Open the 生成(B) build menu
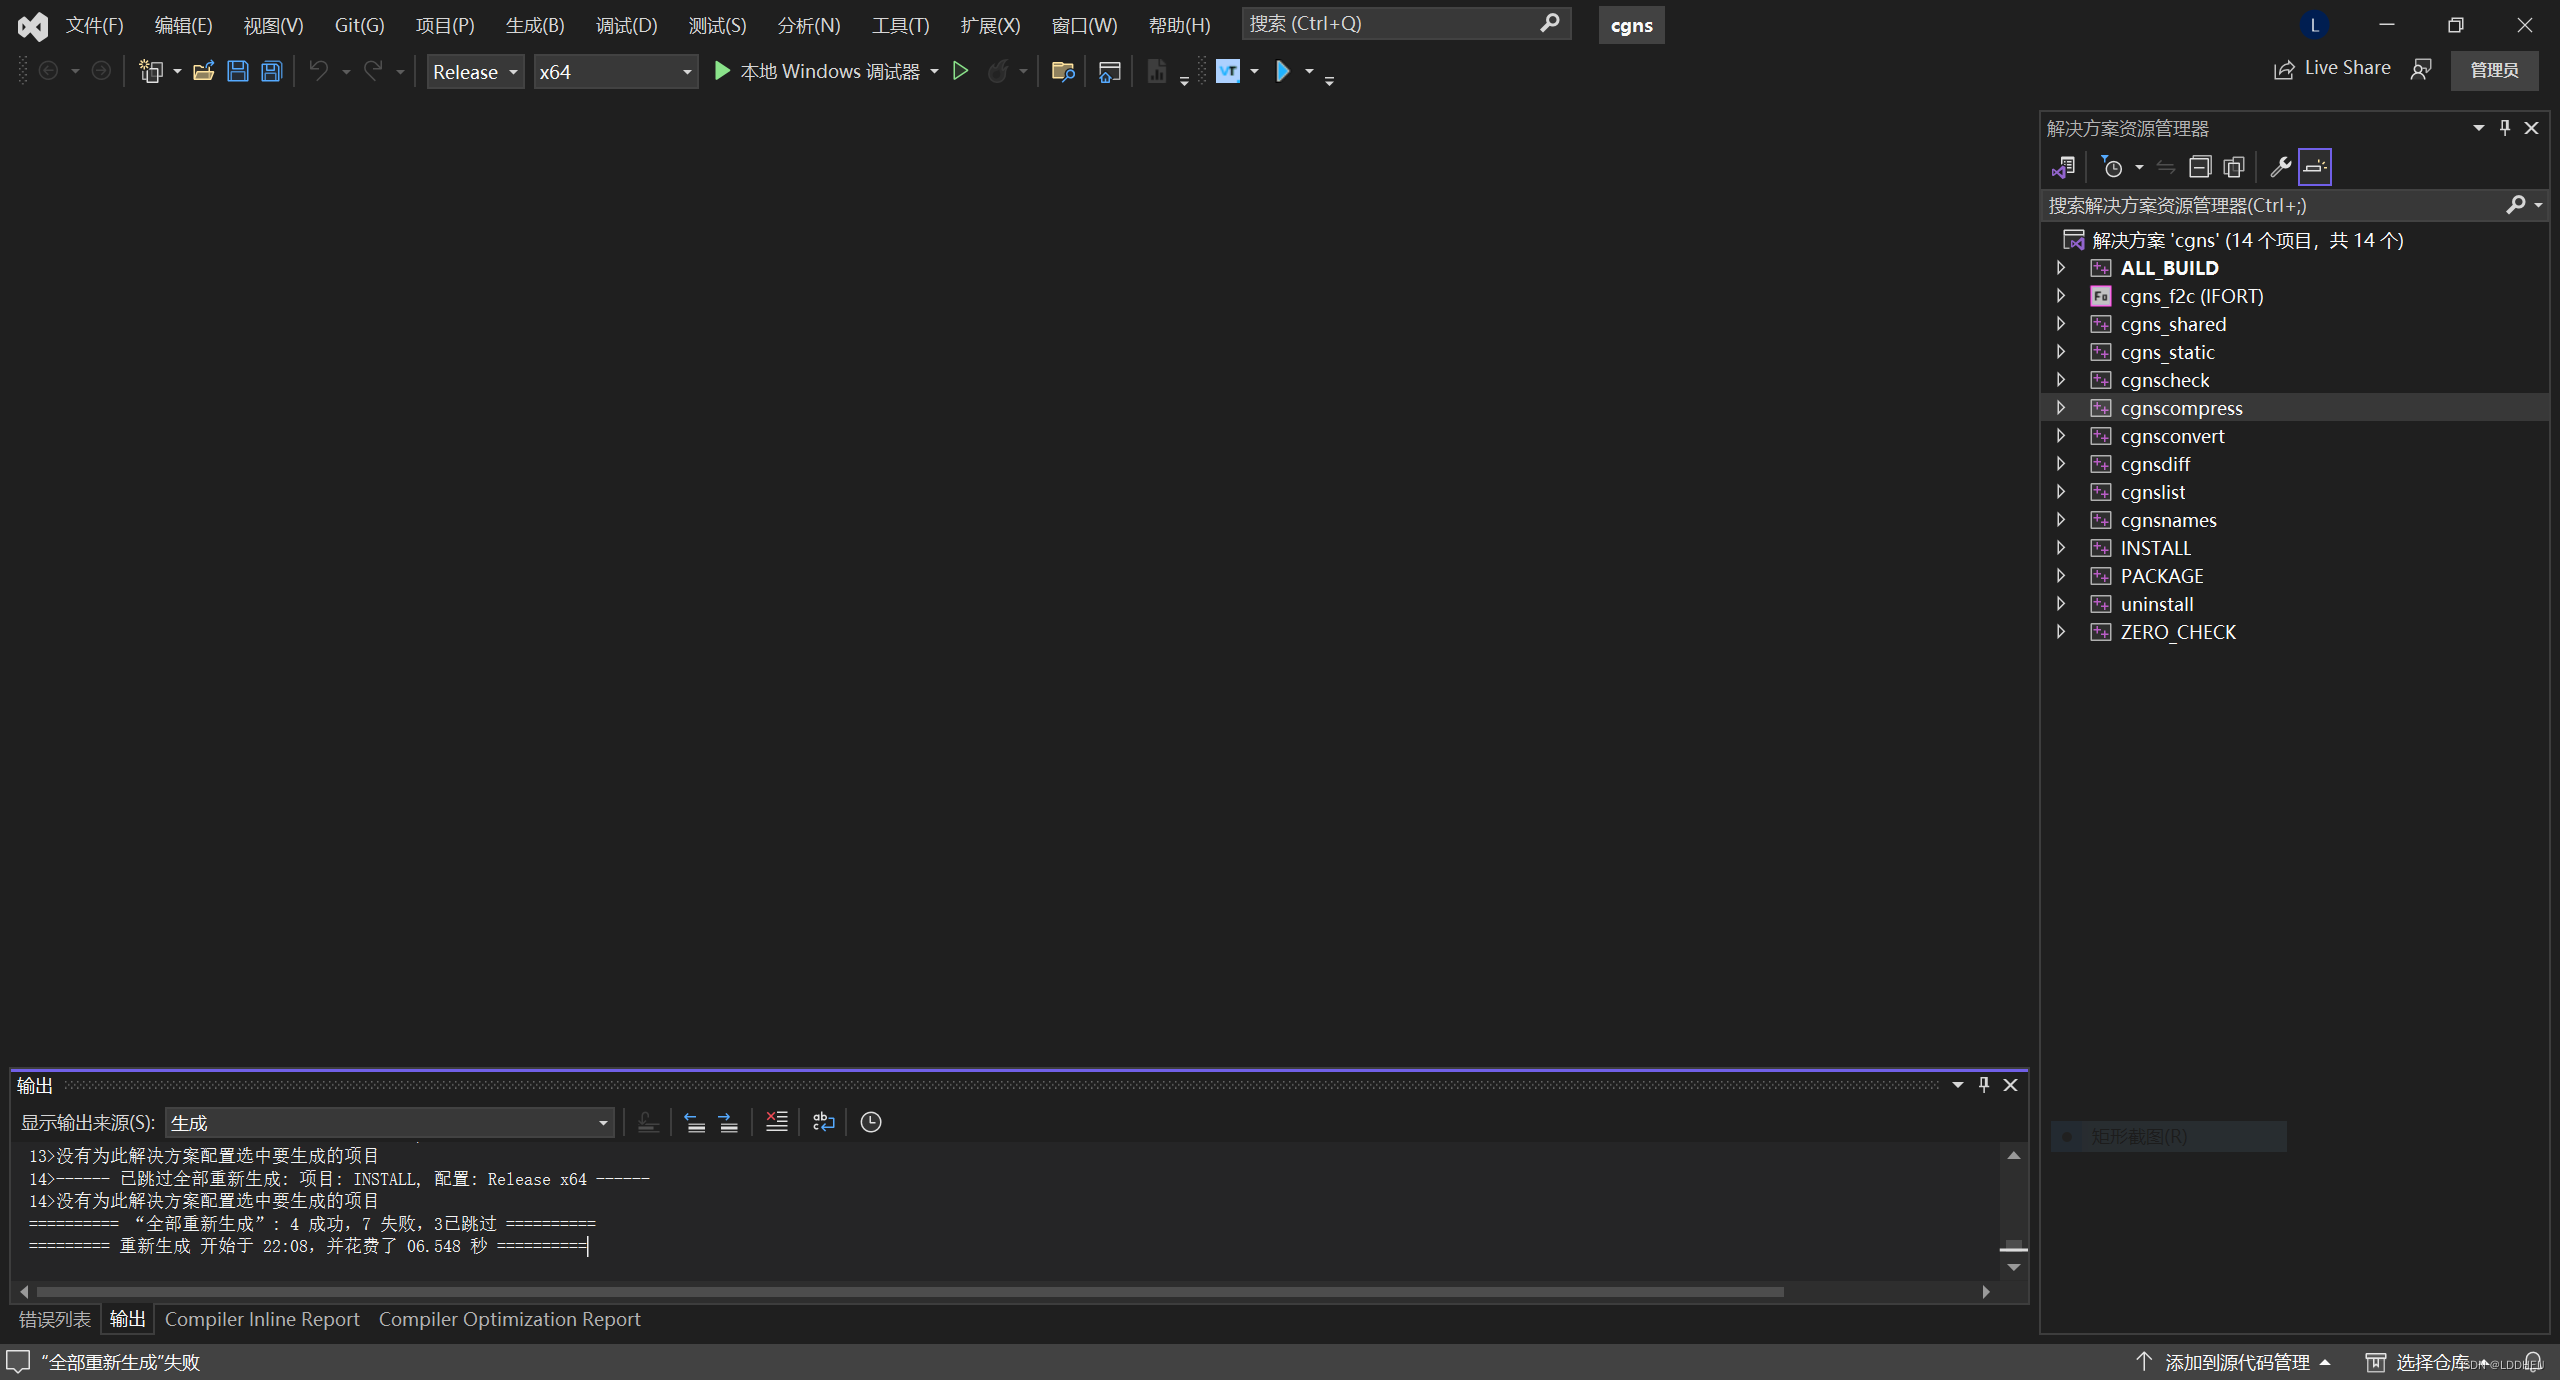 [x=534, y=25]
